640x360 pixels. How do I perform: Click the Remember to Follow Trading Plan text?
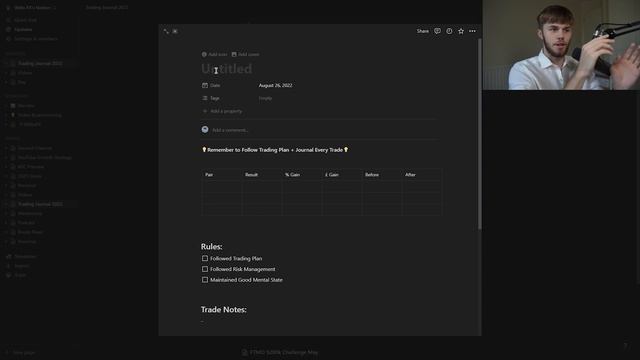[x=275, y=150]
